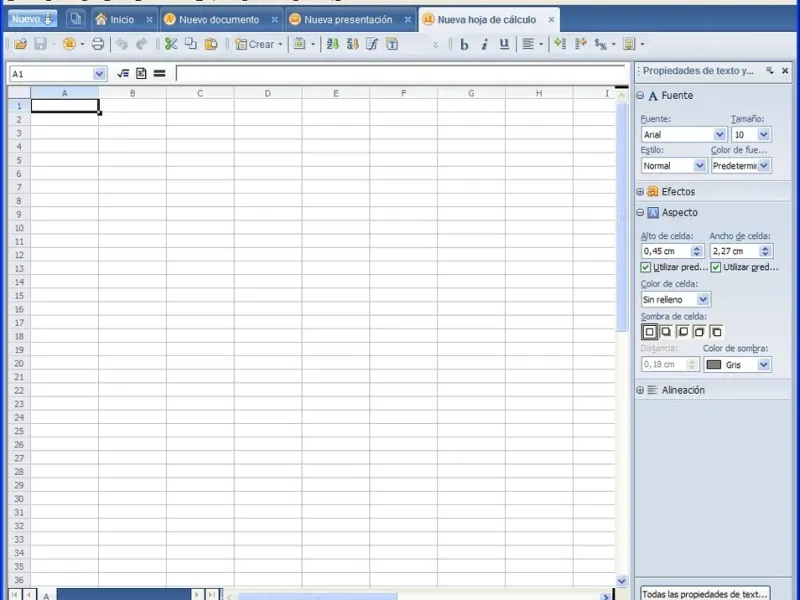
Task: Click the Efectos panel icon
Action: (x=653, y=192)
